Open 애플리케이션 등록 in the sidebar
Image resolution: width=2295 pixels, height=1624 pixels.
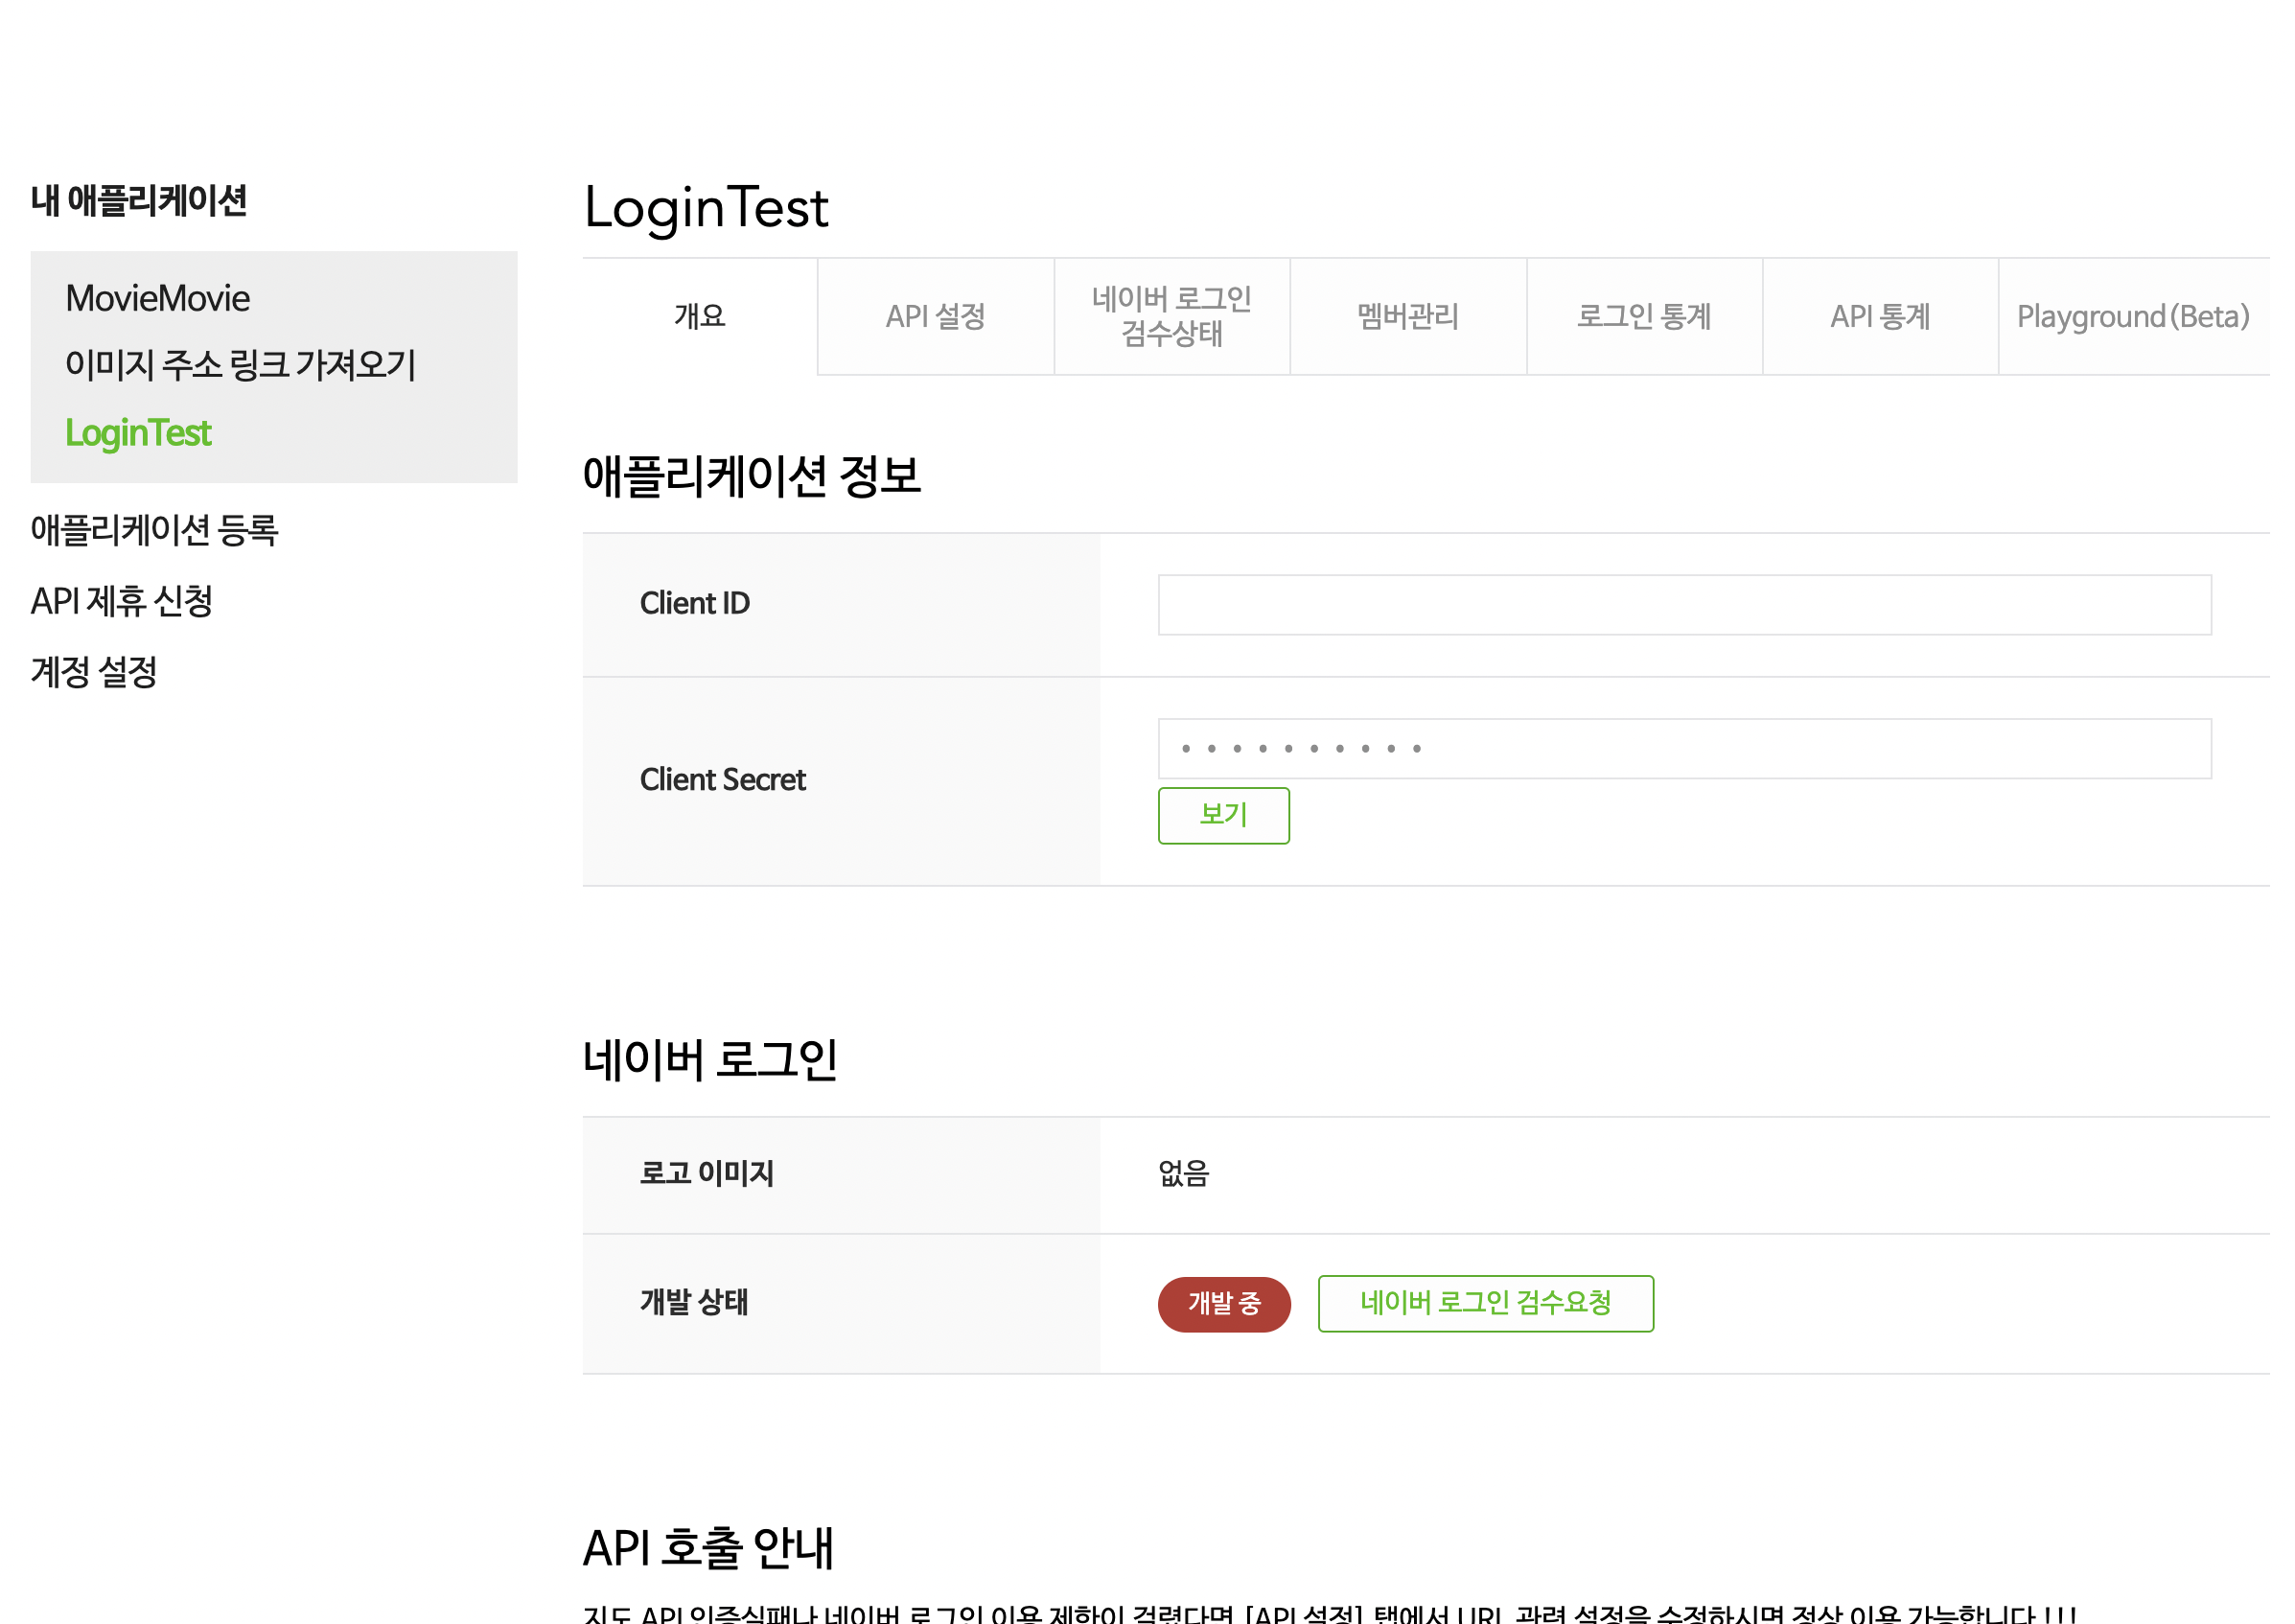pyautogui.click(x=156, y=531)
